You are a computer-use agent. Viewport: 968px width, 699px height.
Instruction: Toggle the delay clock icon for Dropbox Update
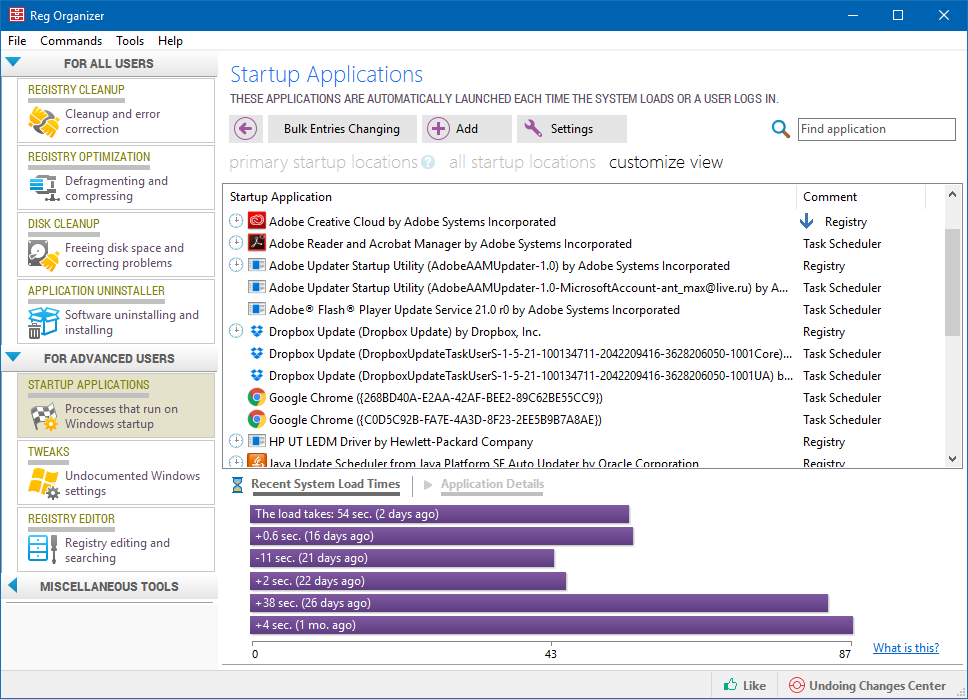click(236, 332)
